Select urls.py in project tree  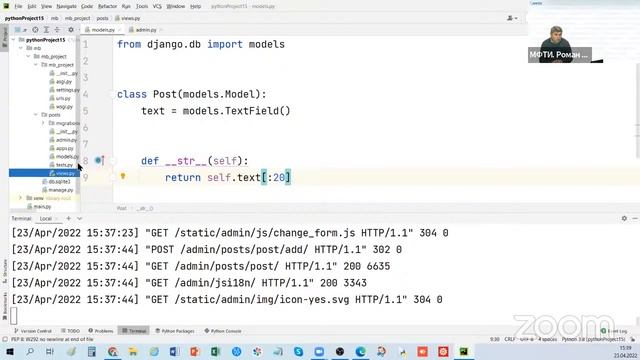point(60,98)
